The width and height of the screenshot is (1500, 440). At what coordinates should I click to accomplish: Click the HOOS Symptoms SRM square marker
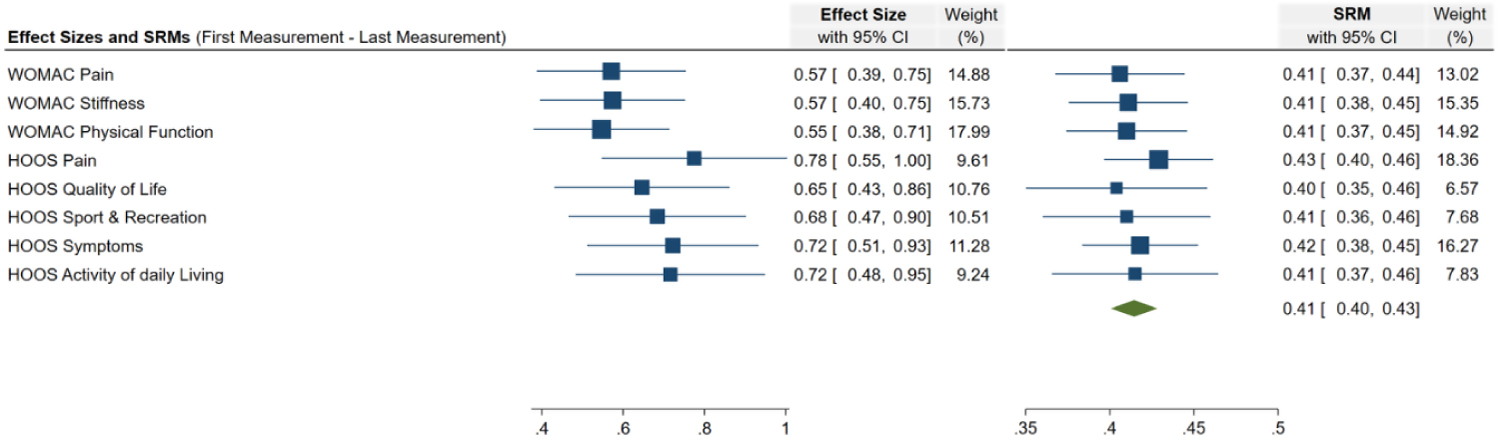click(1140, 246)
